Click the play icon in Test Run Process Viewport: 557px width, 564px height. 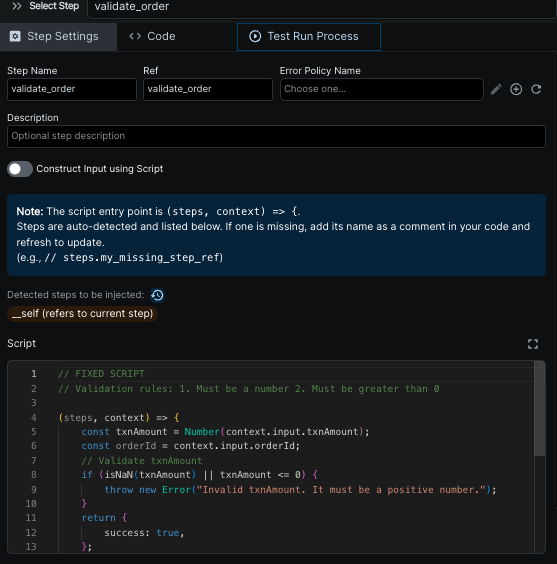click(x=255, y=36)
